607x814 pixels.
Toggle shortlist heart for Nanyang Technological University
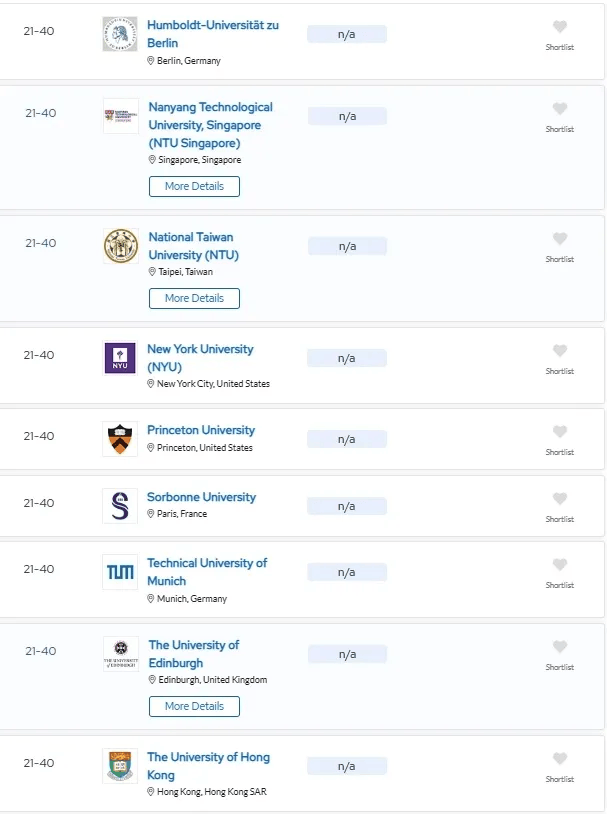559,108
